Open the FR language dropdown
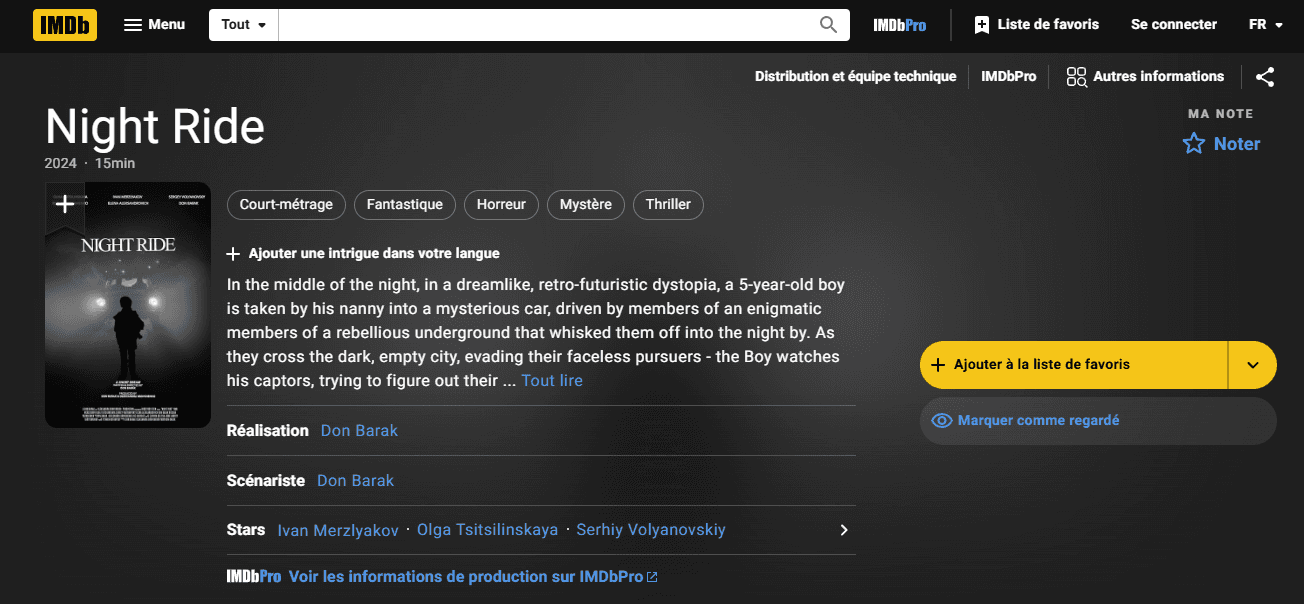Viewport: 1304px width, 604px height. [1265, 25]
